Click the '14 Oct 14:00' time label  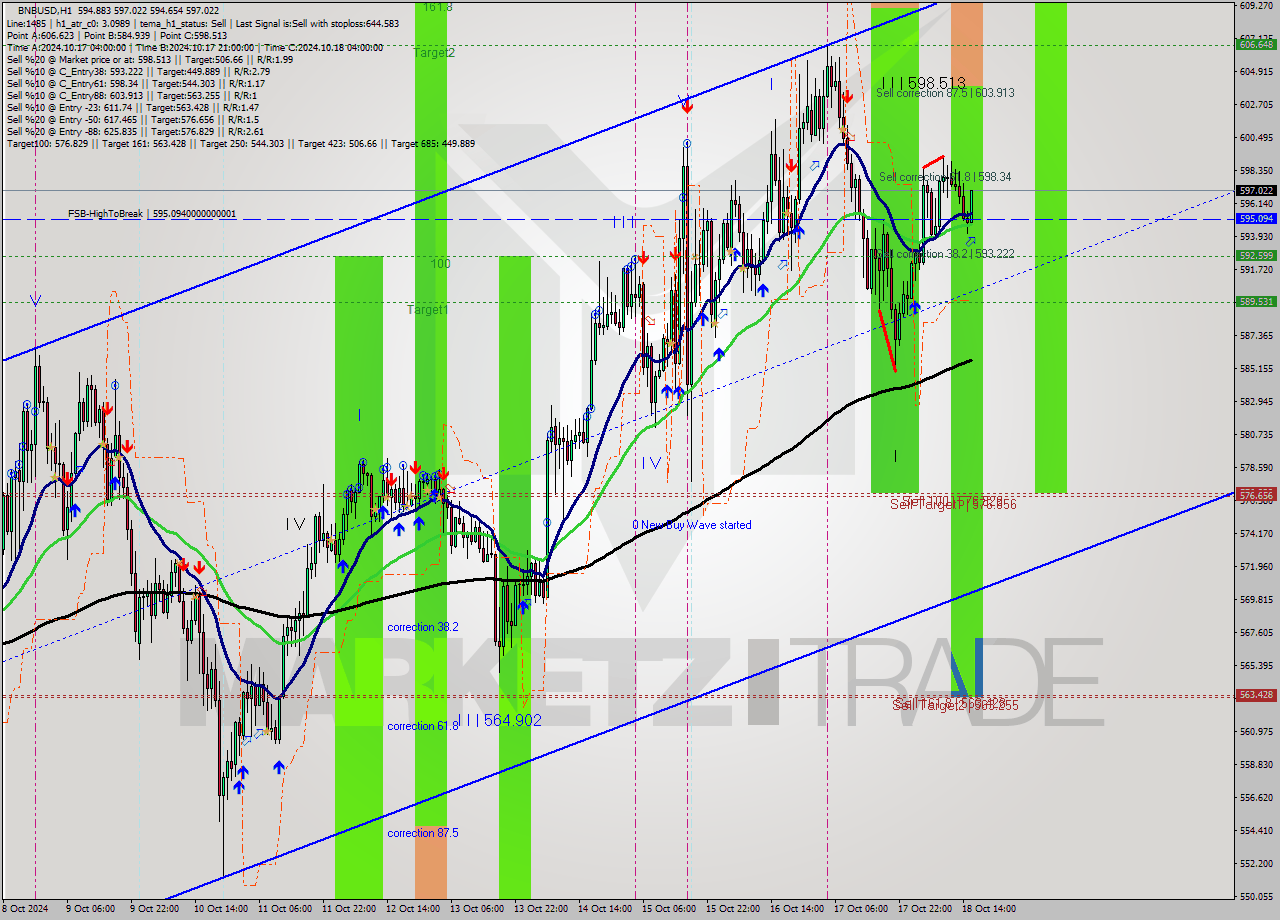click(605, 909)
